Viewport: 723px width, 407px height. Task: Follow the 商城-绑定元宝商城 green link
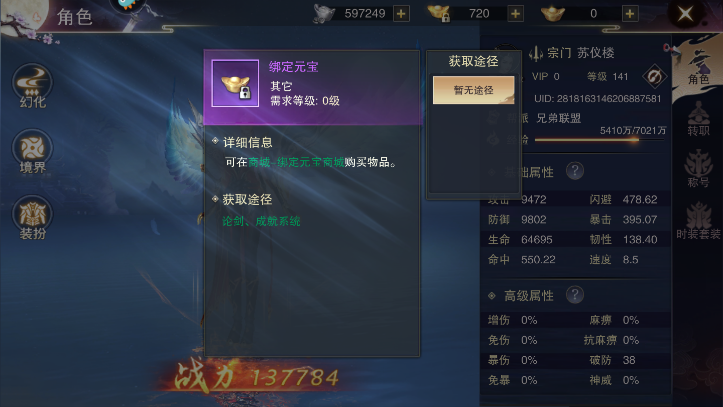coord(296,162)
